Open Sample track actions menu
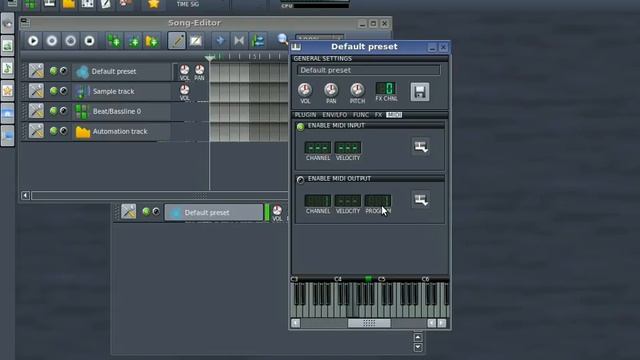 tap(36, 91)
